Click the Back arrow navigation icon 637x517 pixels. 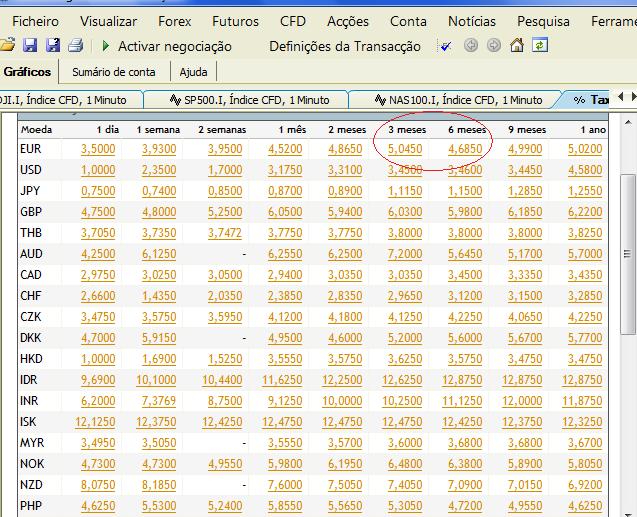pos(471,45)
